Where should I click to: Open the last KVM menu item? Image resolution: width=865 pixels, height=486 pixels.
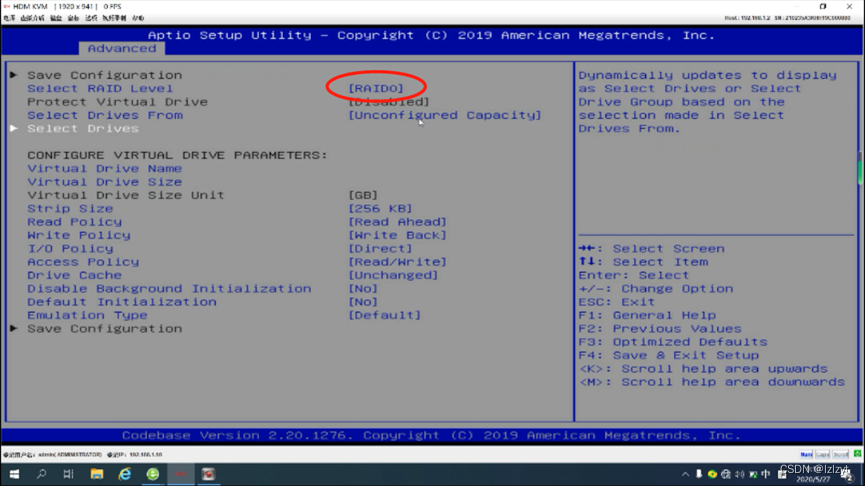138,18
